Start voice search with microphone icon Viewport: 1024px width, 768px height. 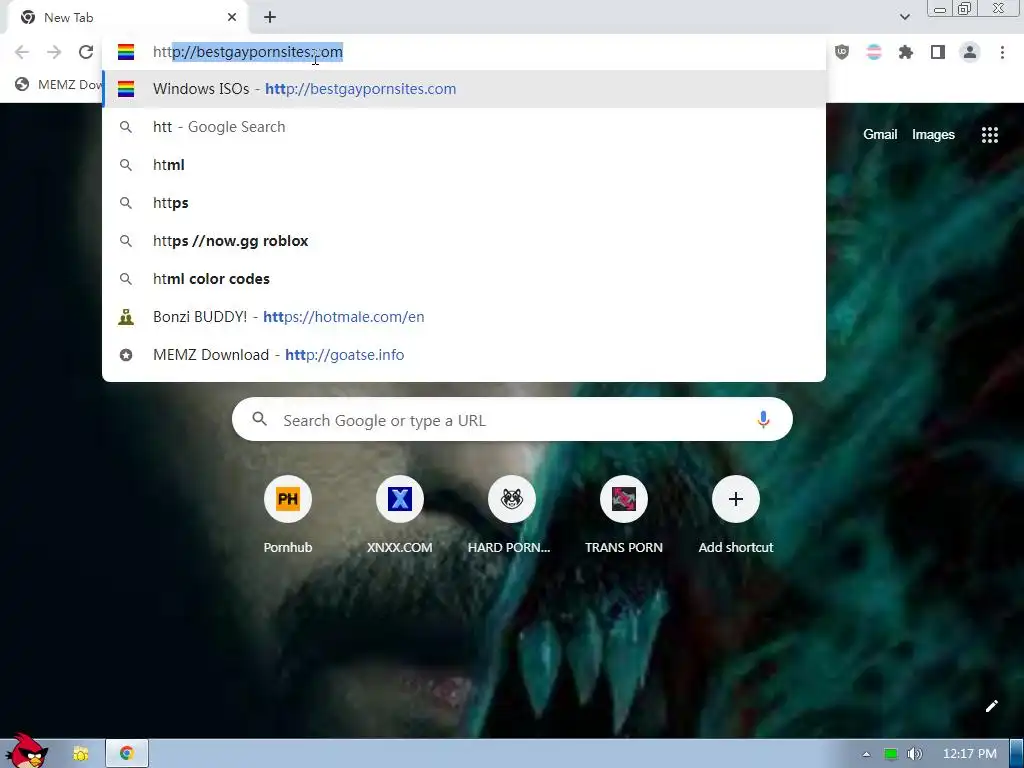point(763,419)
